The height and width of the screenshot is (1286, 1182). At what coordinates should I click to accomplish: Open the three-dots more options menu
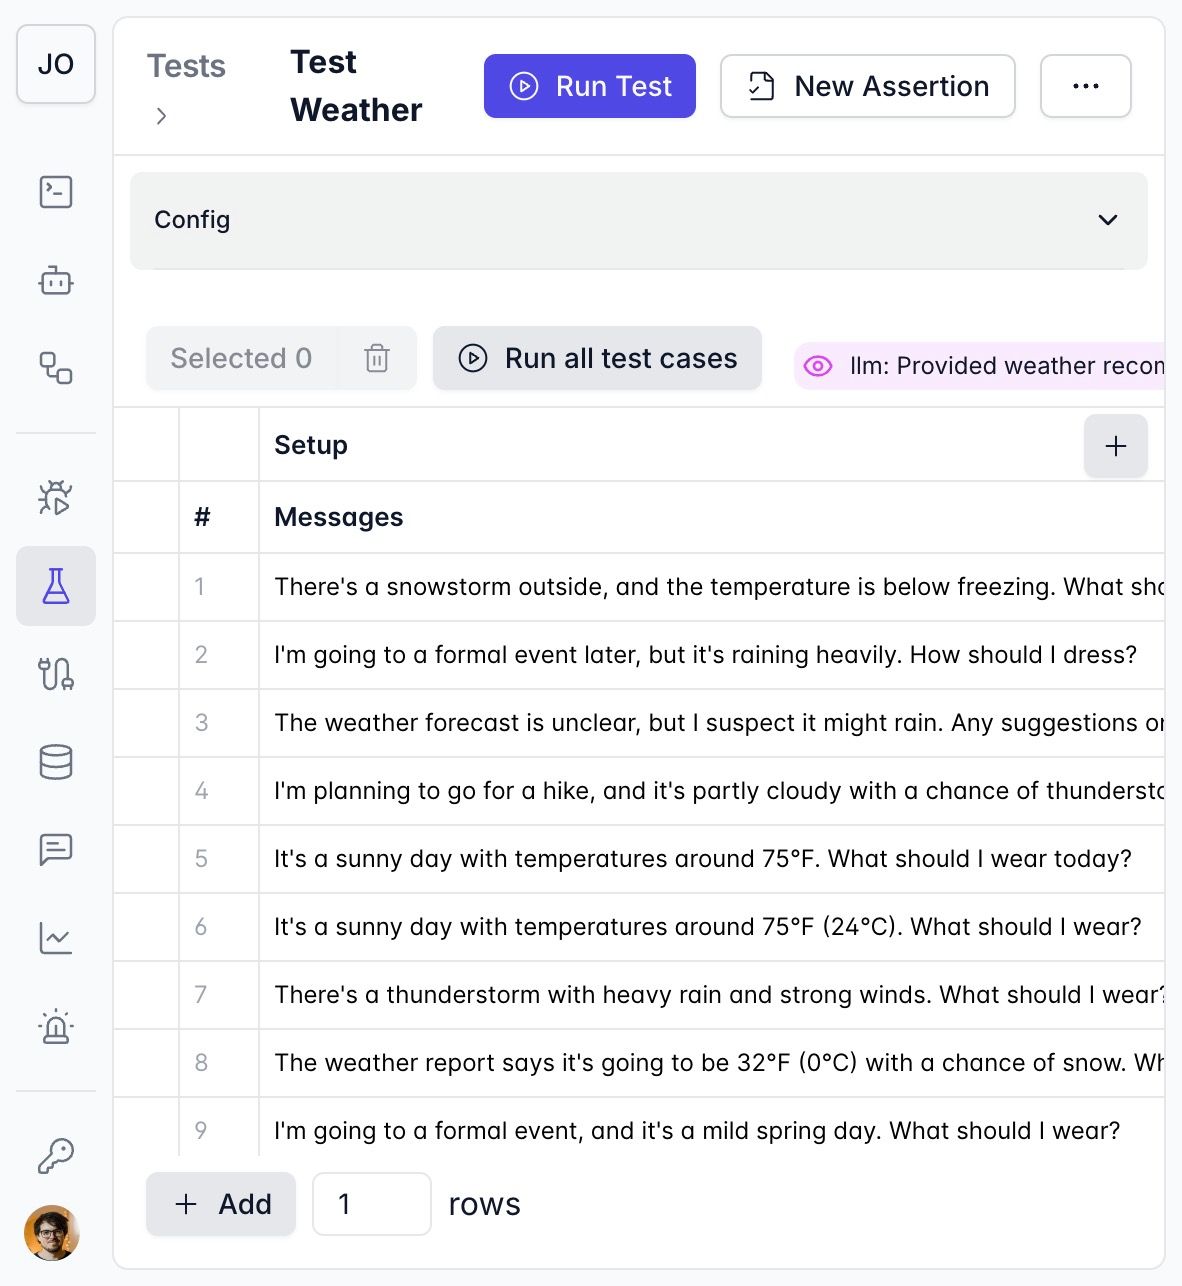[x=1085, y=86]
